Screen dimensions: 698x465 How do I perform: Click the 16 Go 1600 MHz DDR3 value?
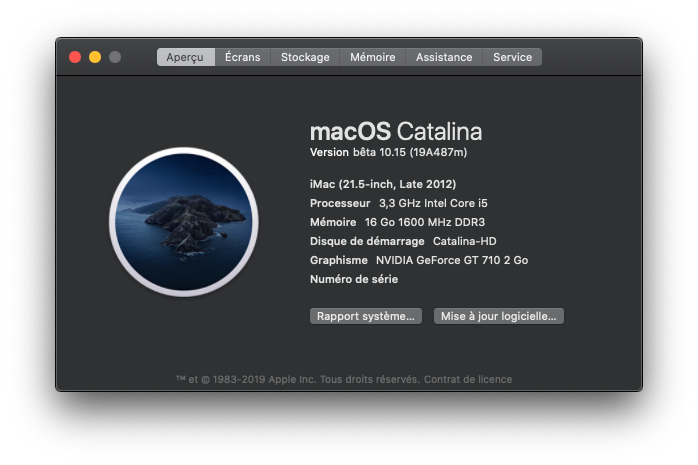[x=425, y=222]
